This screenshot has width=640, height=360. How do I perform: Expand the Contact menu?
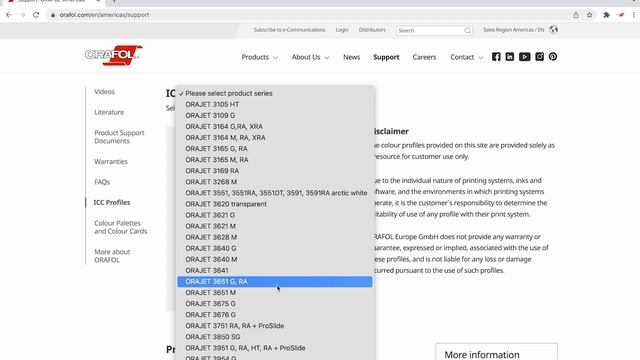click(x=467, y=57)
